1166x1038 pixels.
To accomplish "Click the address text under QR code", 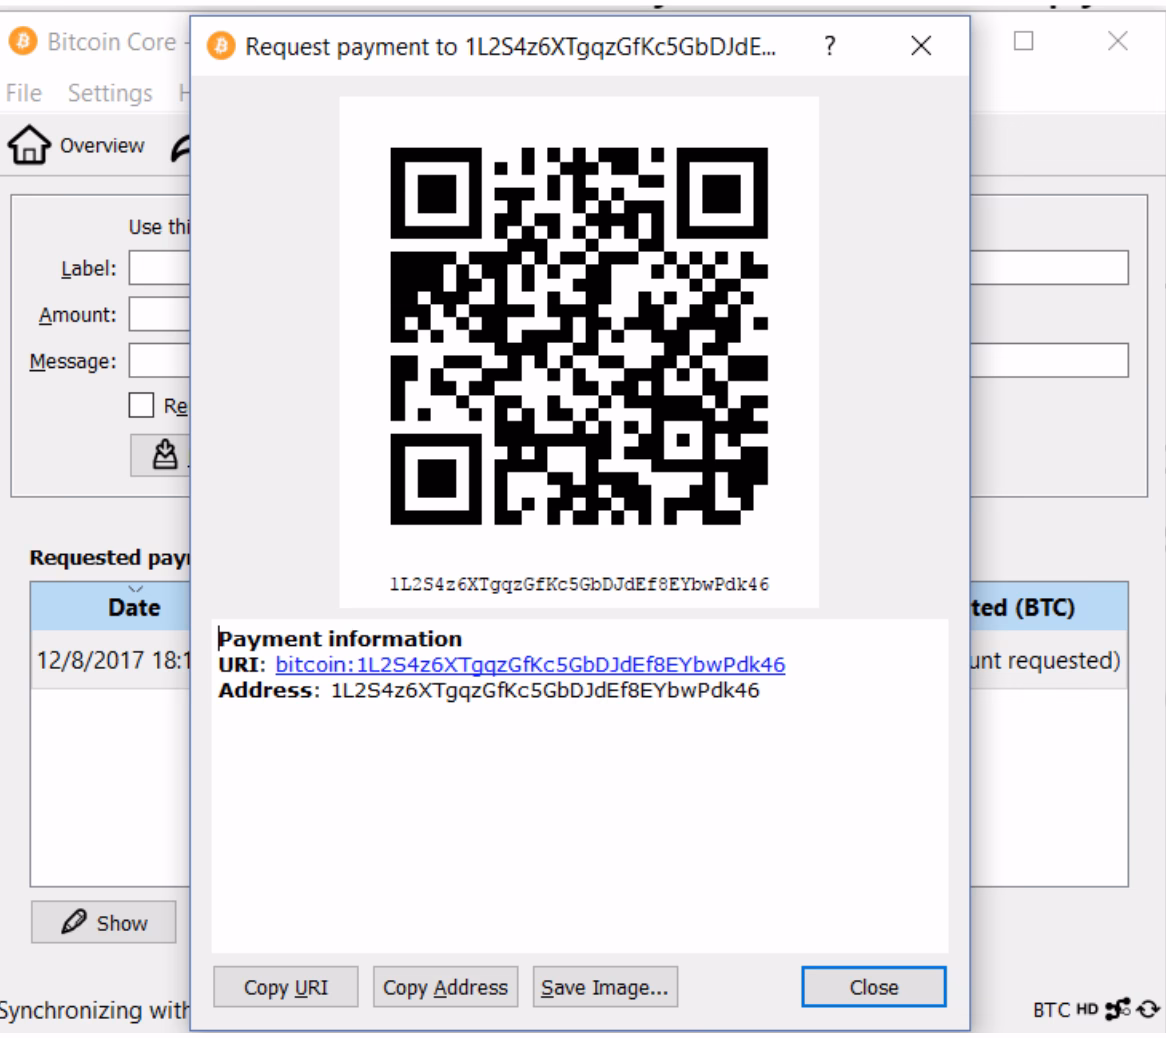I will point(579,584).
